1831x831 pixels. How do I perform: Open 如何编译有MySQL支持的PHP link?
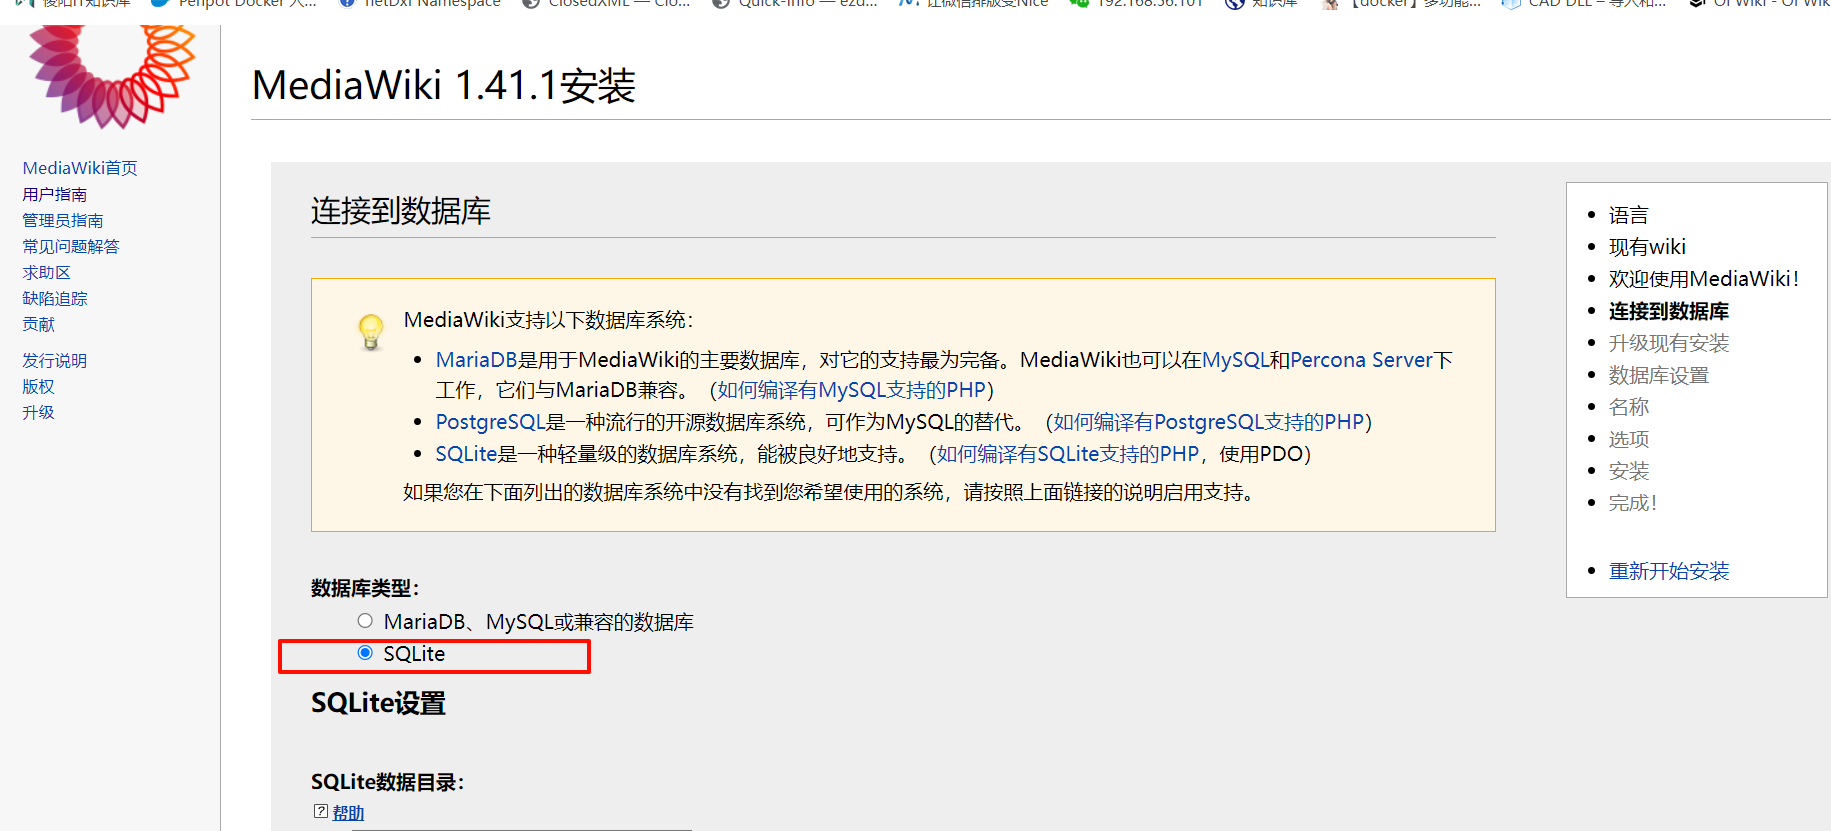(x=852, y=390)
